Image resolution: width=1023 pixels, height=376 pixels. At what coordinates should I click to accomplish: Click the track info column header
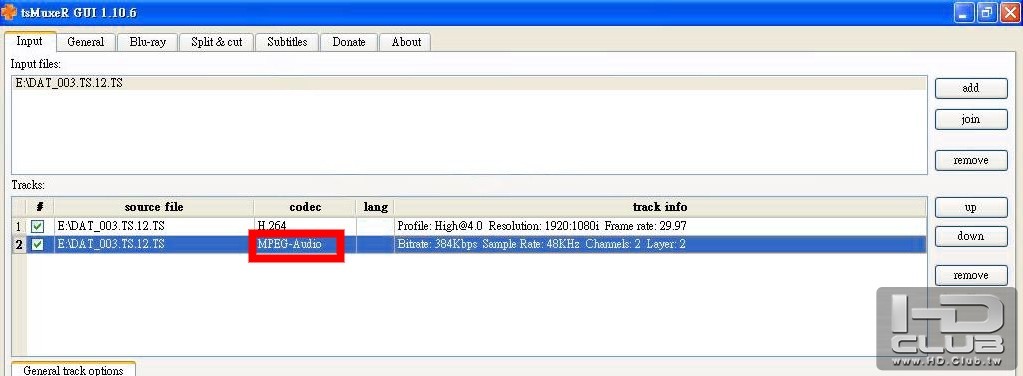[x=660, y=207]
